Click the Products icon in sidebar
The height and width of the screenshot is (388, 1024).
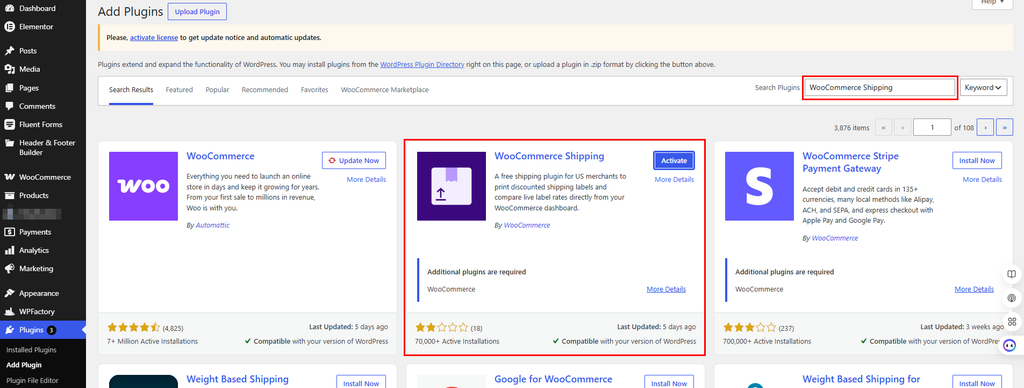coord(10,195)
